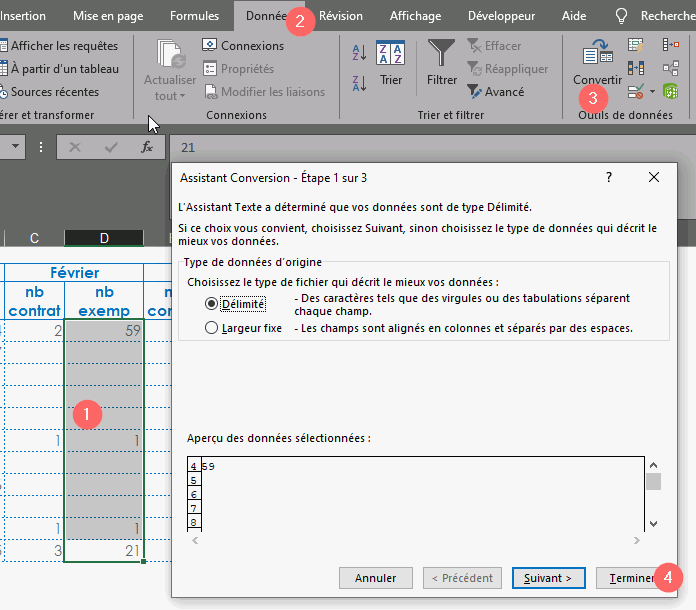Click the Connexions icon in ribbon
The height and width of the screenshot is (610, 696).
pyautogui.click(x=210, y=46)
